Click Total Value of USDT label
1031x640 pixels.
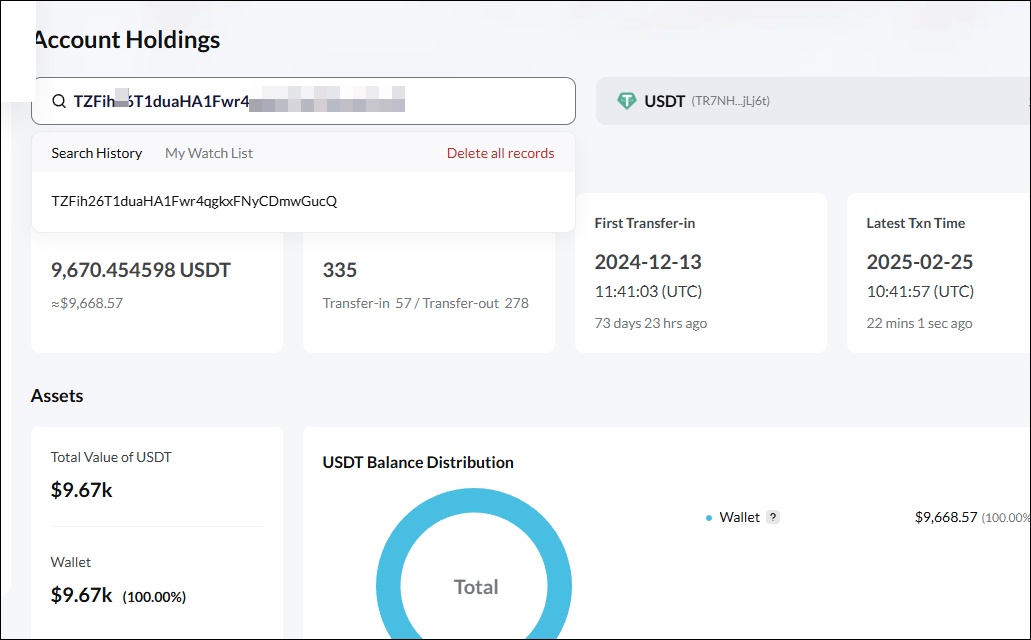pos(111,457)
